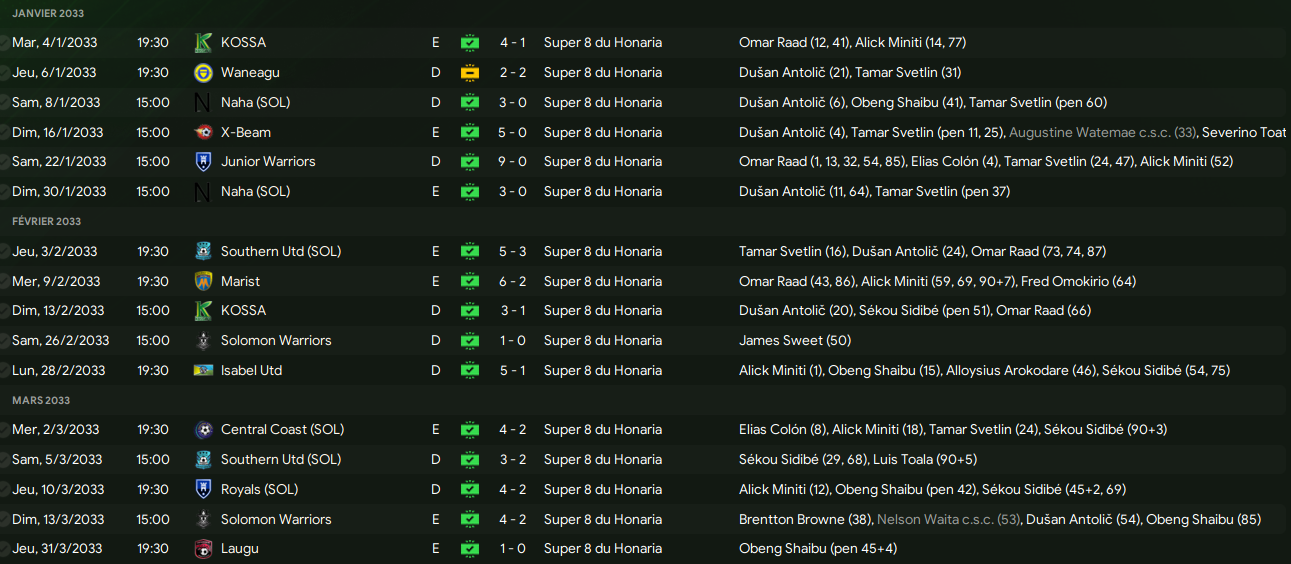Click the X-Beam club badge
Screen dimensions: 1291x564
(x=203, y=132)
